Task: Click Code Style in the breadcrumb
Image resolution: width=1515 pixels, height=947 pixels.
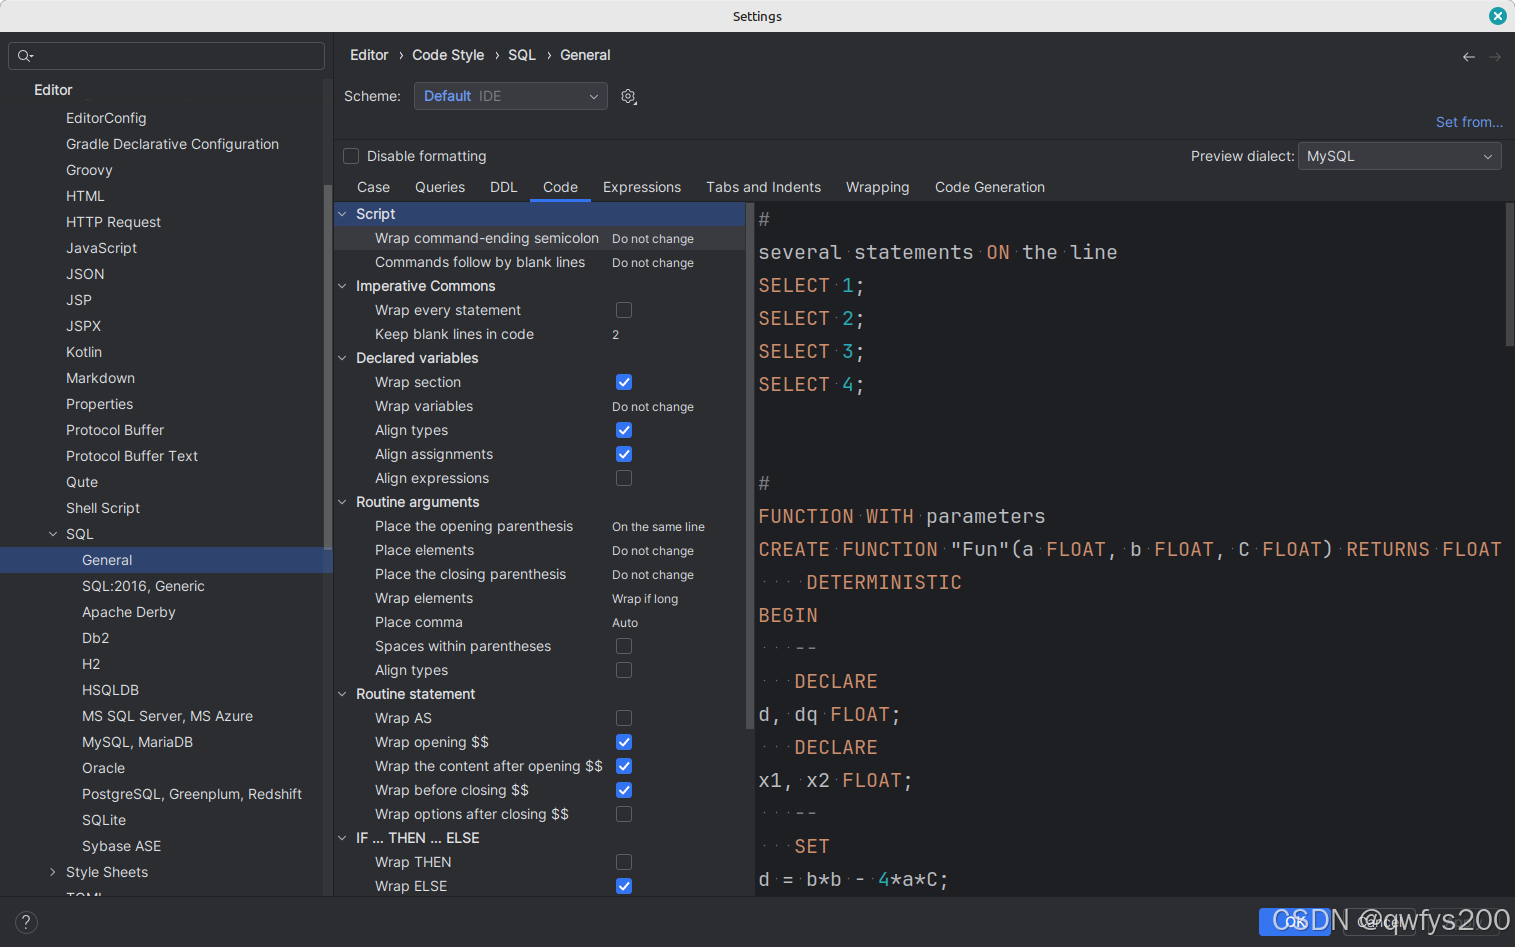Action: (x=448, y=55)
